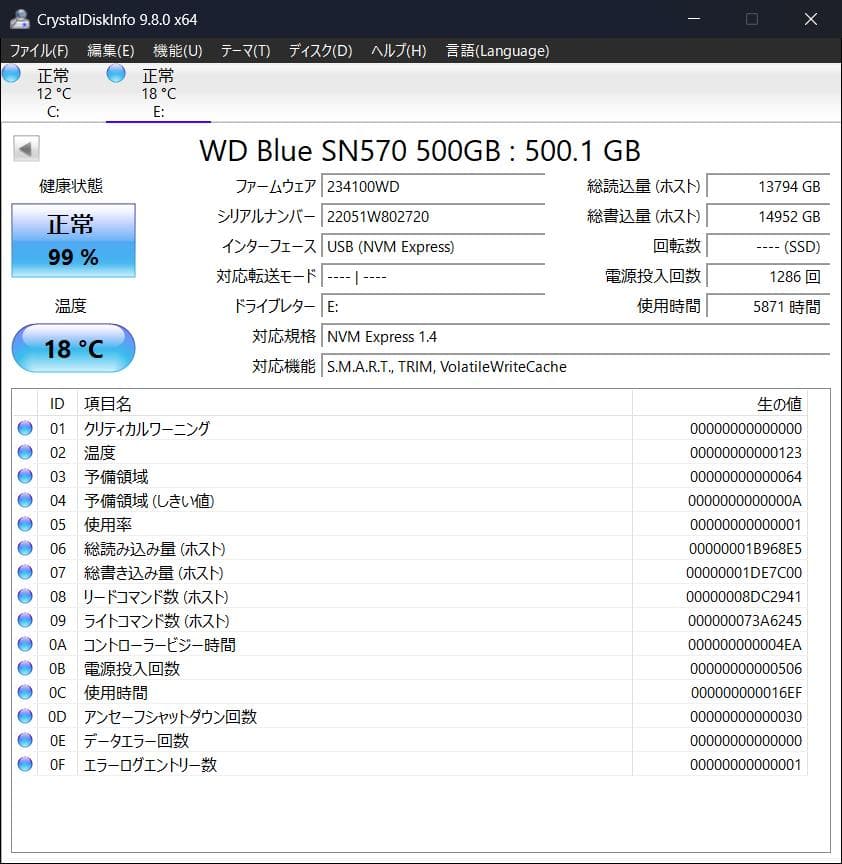Click the CrystalDiskInfo app icon in title bar
Screen dimensions: 842x864
pyautogui.click(x=20, y=19)
